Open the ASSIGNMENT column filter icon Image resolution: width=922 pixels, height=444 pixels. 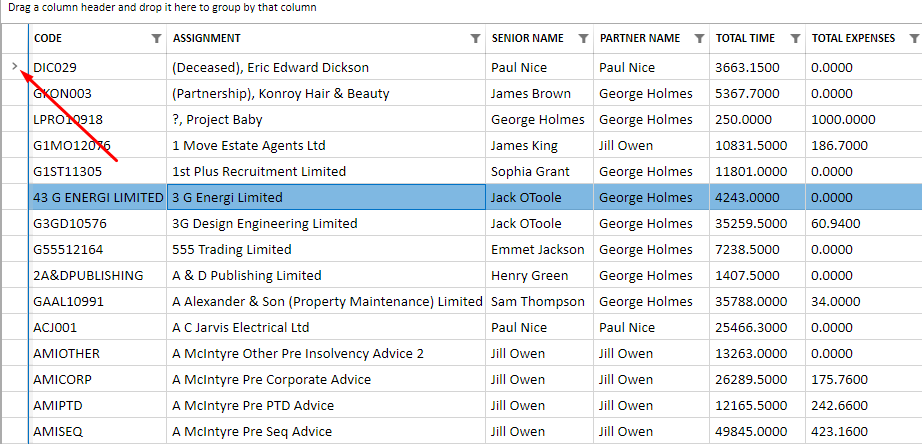pos(475,39)
